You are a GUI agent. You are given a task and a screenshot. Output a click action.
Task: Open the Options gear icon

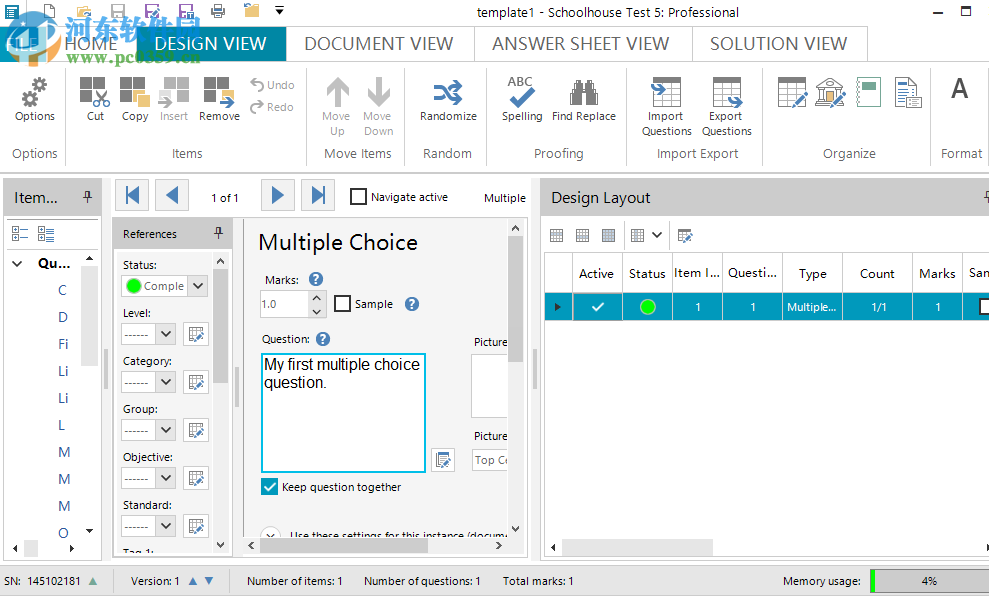[34, 94]
